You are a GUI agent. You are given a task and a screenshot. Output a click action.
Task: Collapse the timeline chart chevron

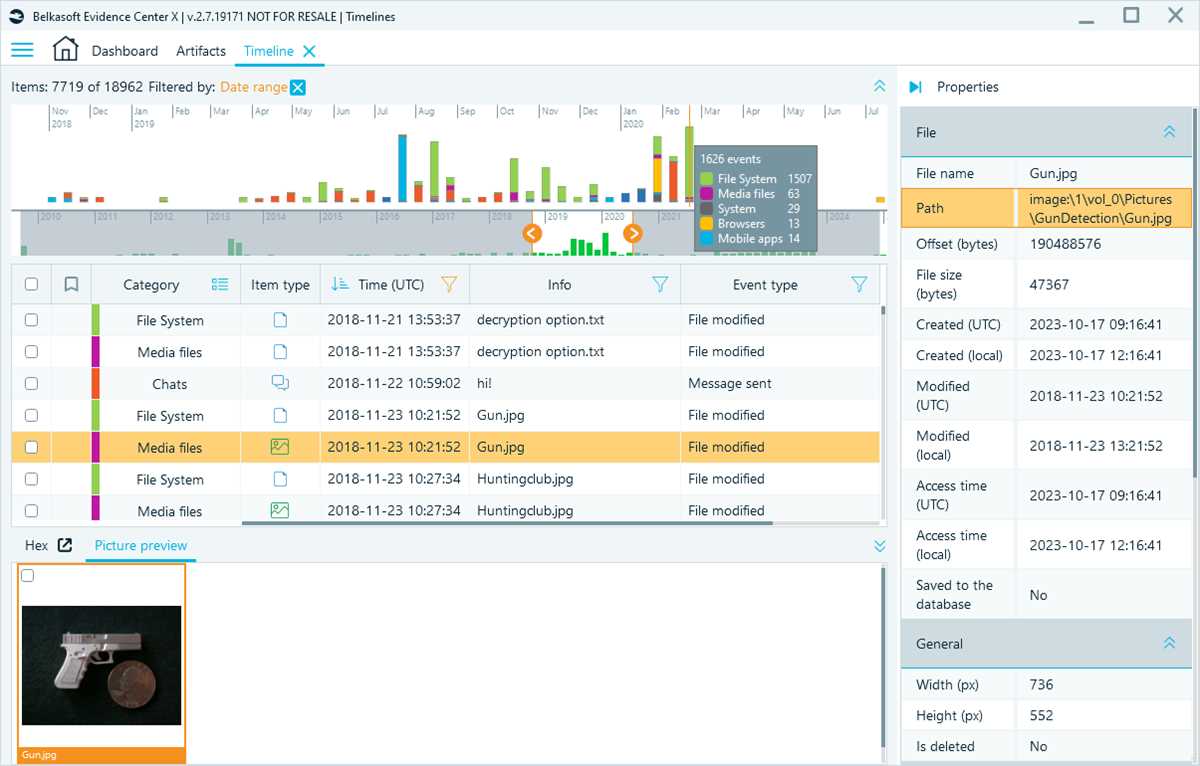click(x=879, y=87)
